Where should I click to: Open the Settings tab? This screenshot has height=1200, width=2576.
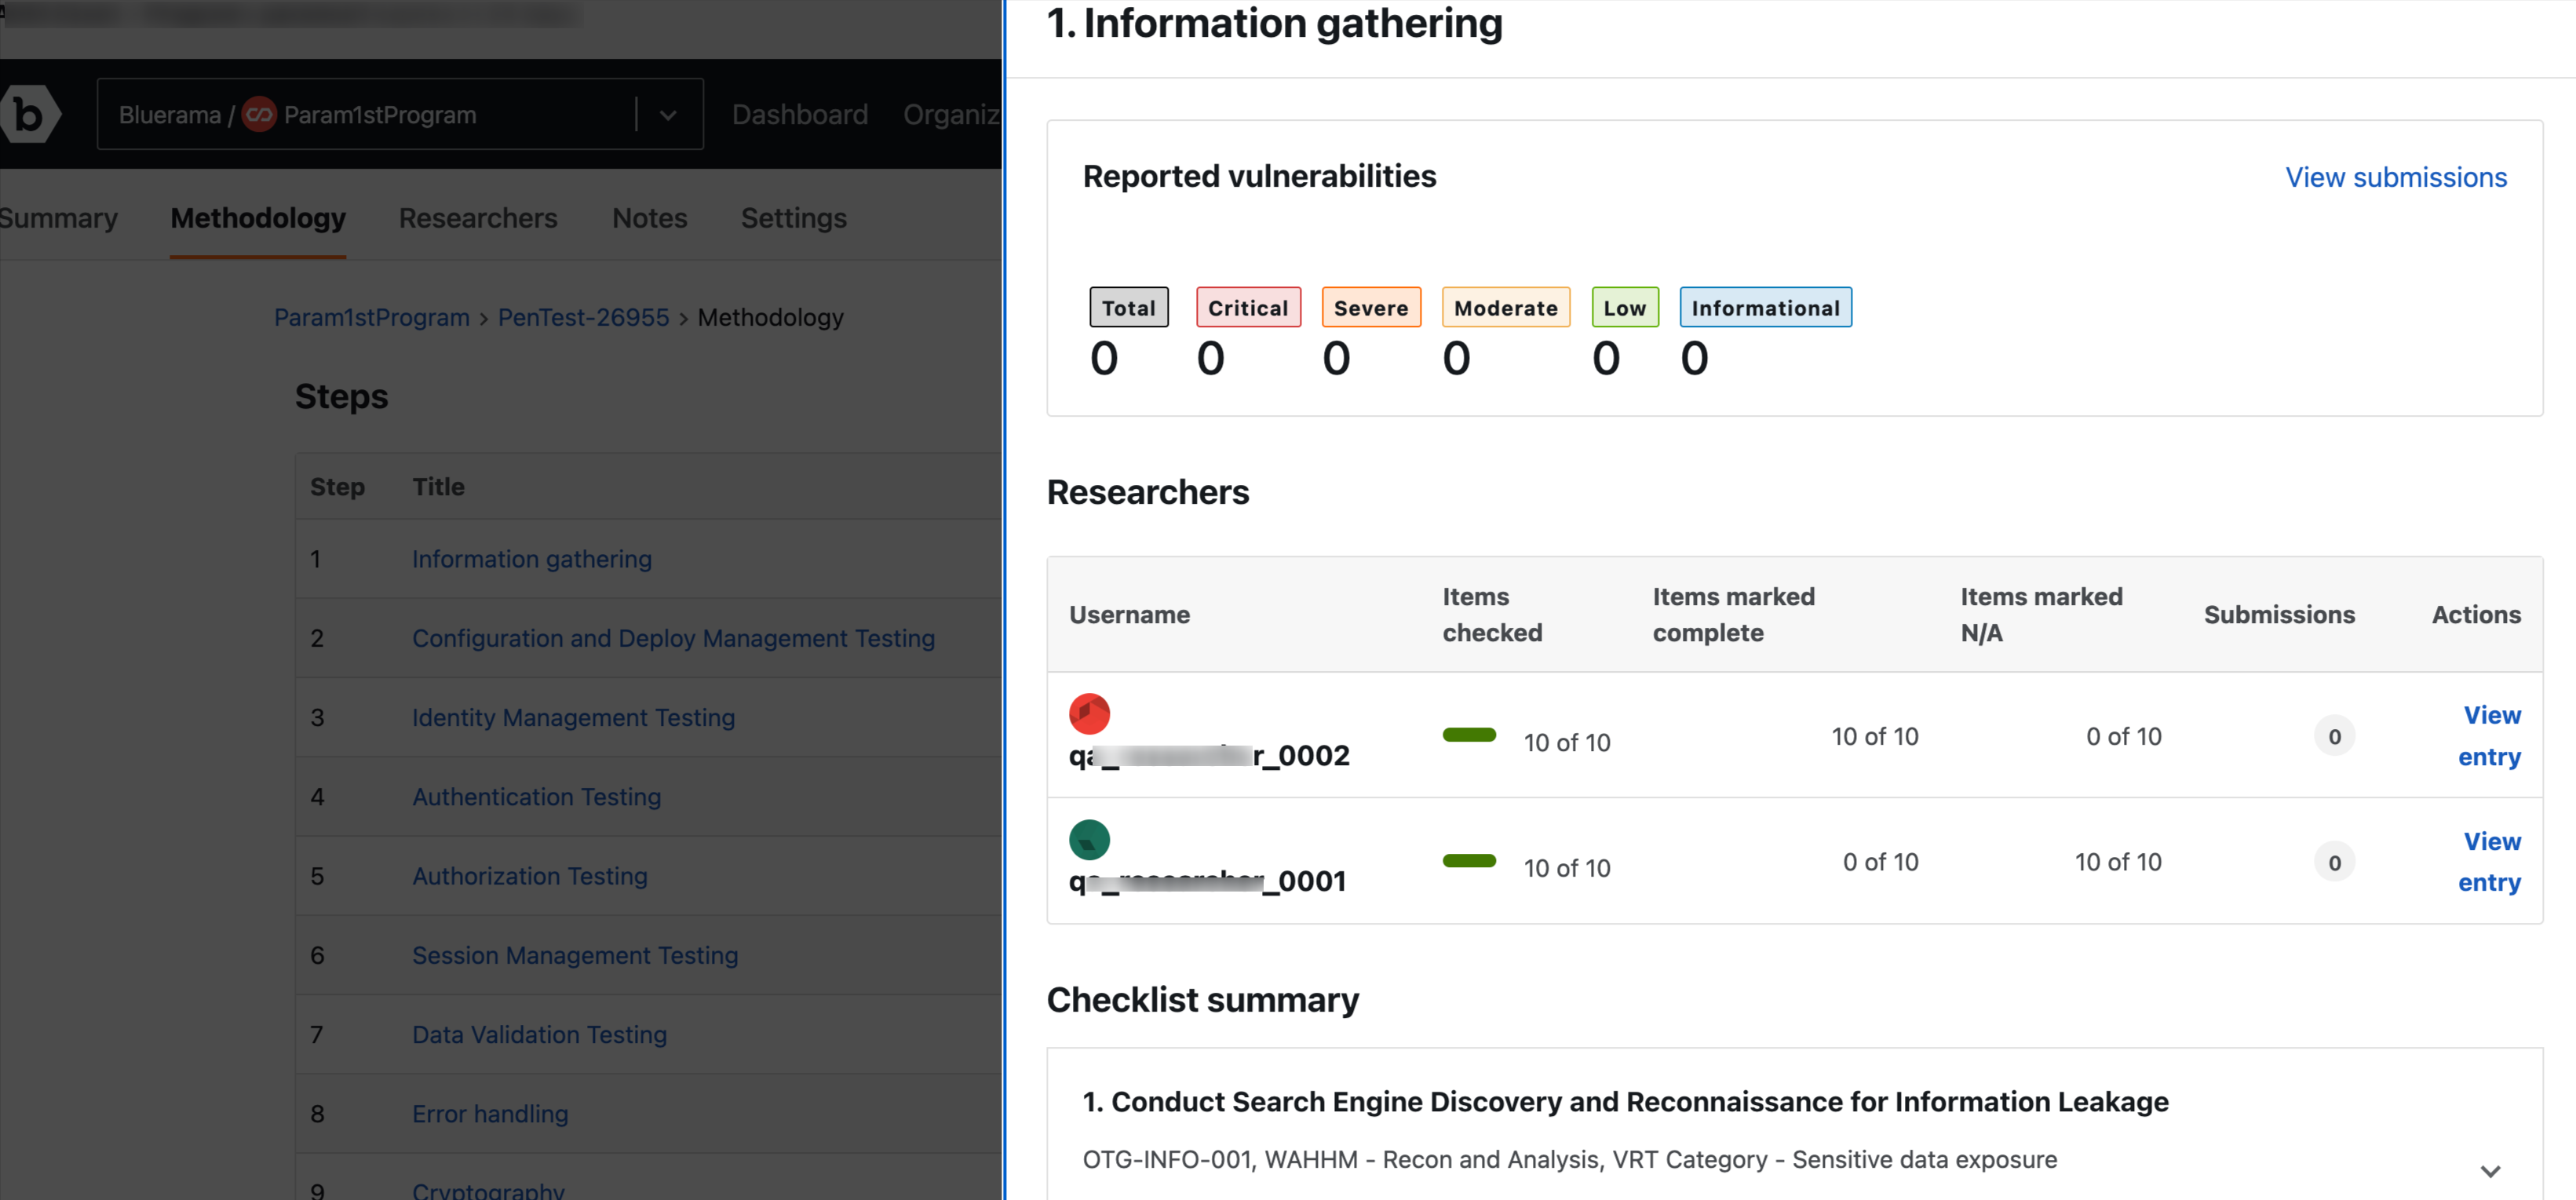[x=793, y=218]
